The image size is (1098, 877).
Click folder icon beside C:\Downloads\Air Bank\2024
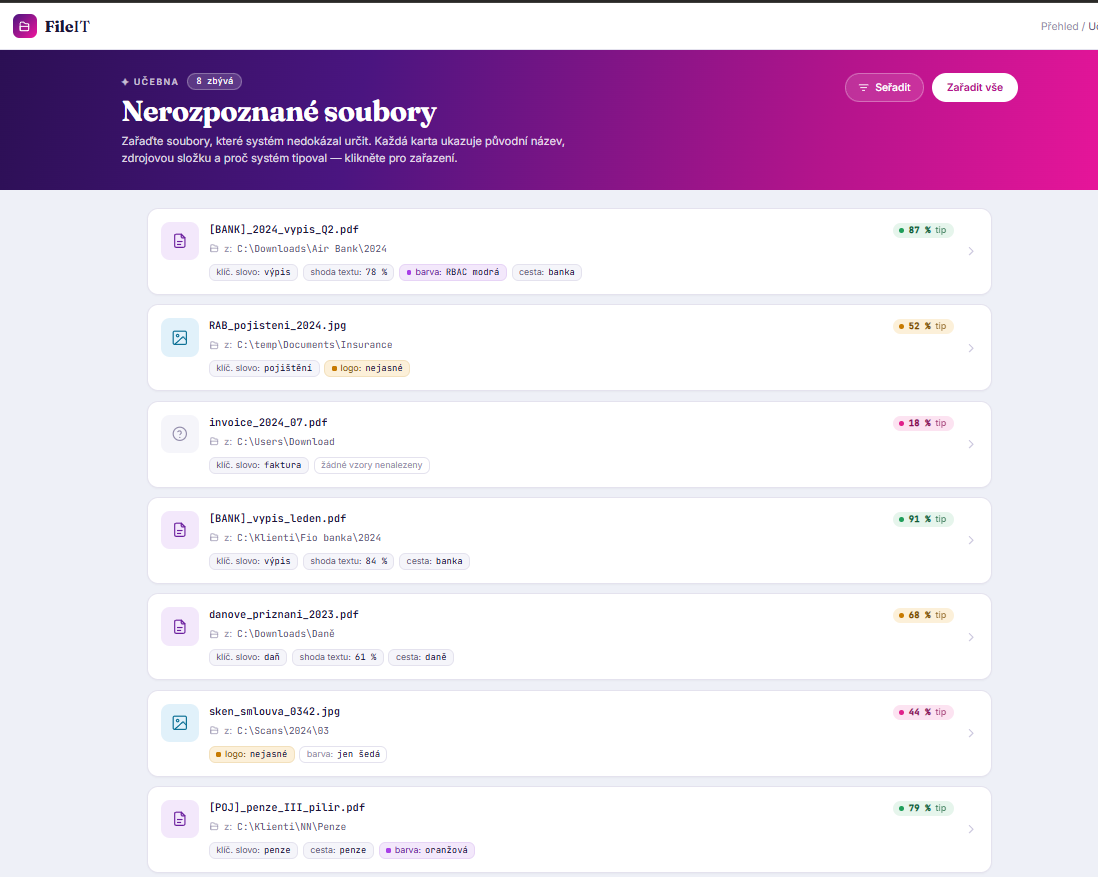[214, 249]
